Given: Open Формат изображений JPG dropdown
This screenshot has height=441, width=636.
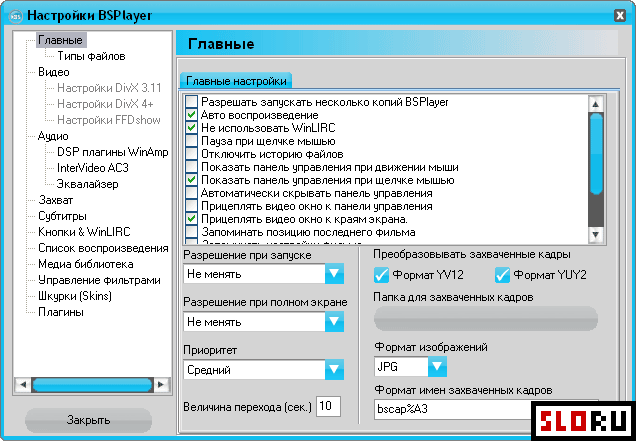Looking at the screenshot, I should (437, 366).
